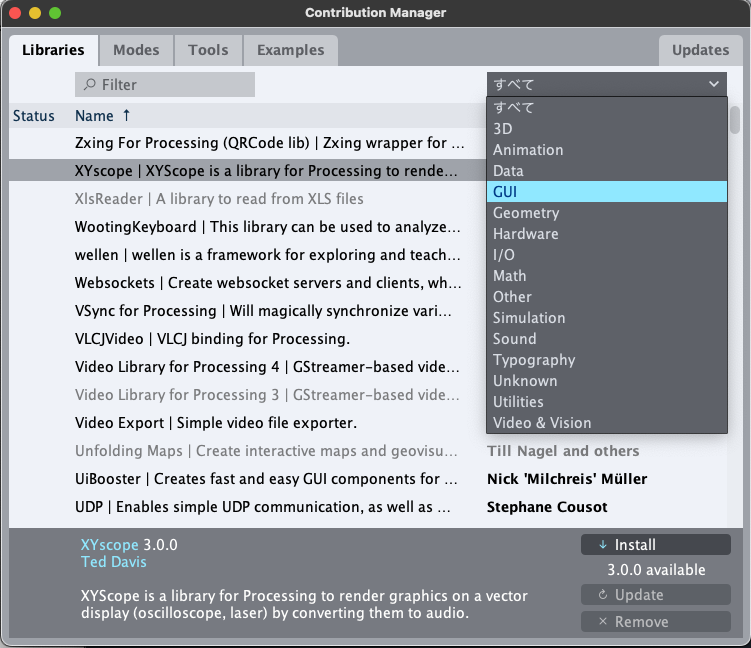This screenshot has height=648, width=751.
Task: Click the XYscope library title link
Action: 109,545
